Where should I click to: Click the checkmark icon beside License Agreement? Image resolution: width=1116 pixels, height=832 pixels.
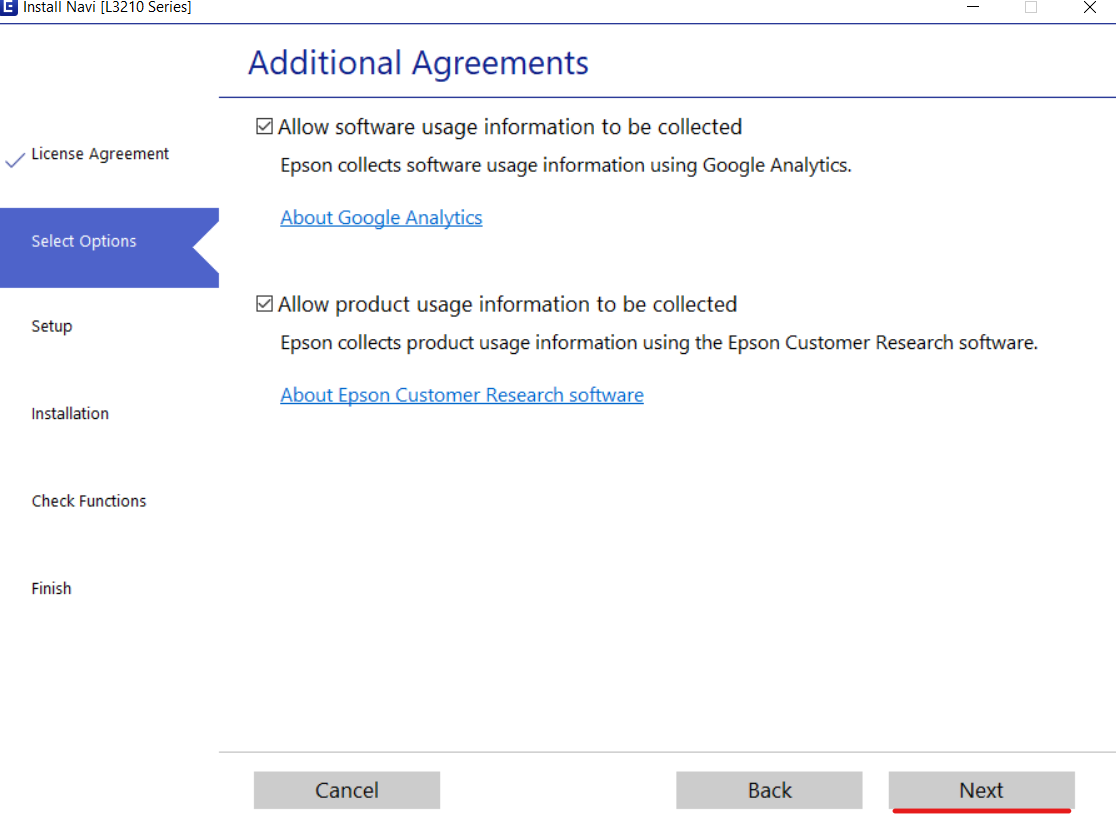(x=15, y=160)
